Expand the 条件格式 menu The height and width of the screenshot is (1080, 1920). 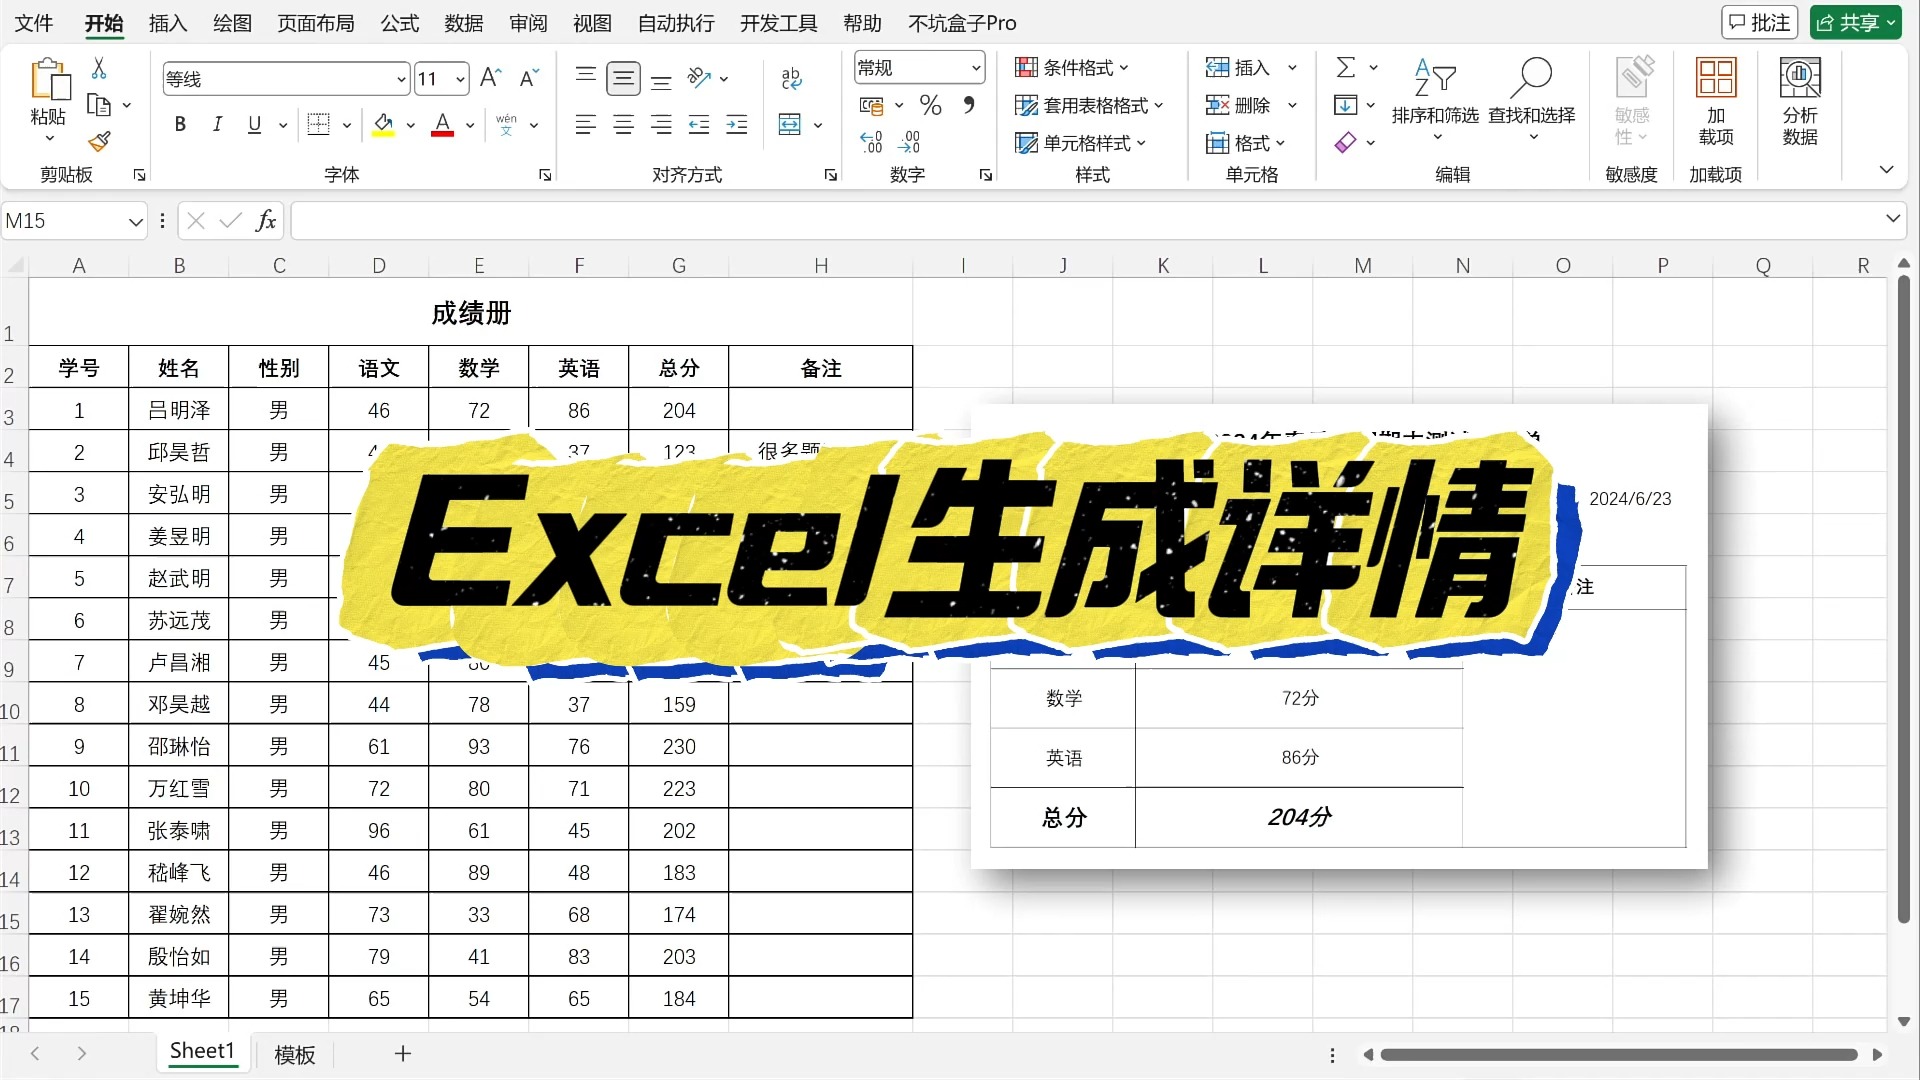(x=1072, y=68)
